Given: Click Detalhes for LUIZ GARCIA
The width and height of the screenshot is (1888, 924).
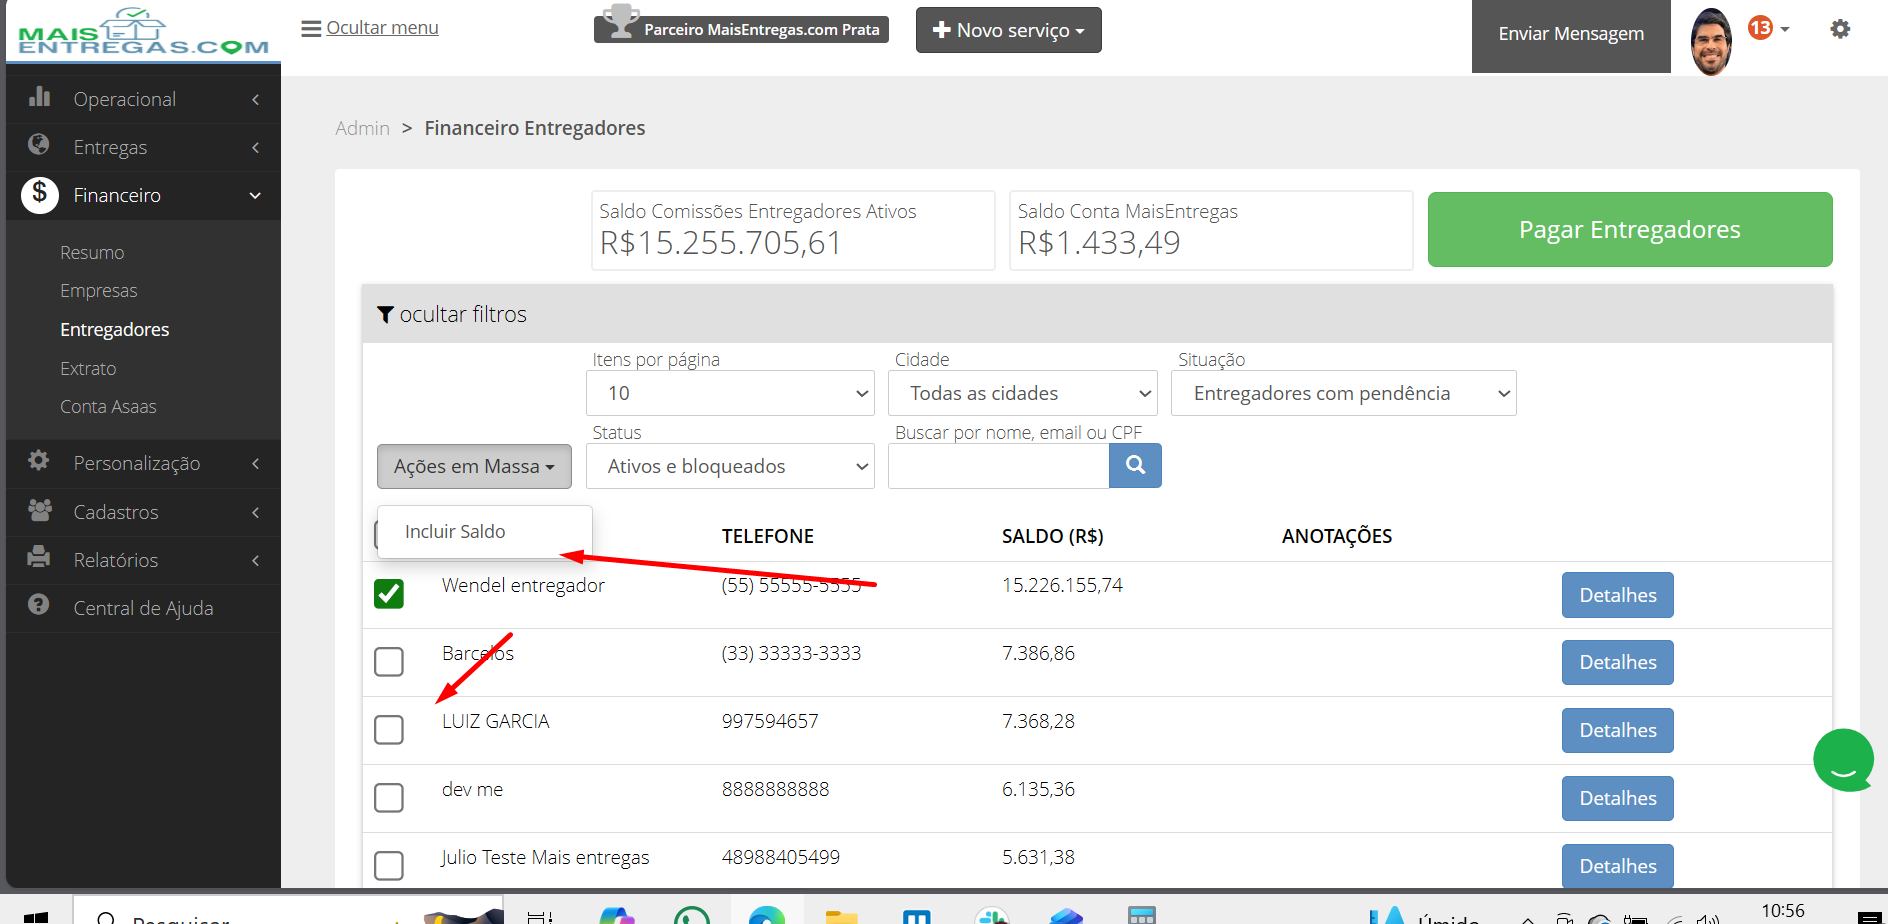Looking at the screenshot, I should (1618, 730).
